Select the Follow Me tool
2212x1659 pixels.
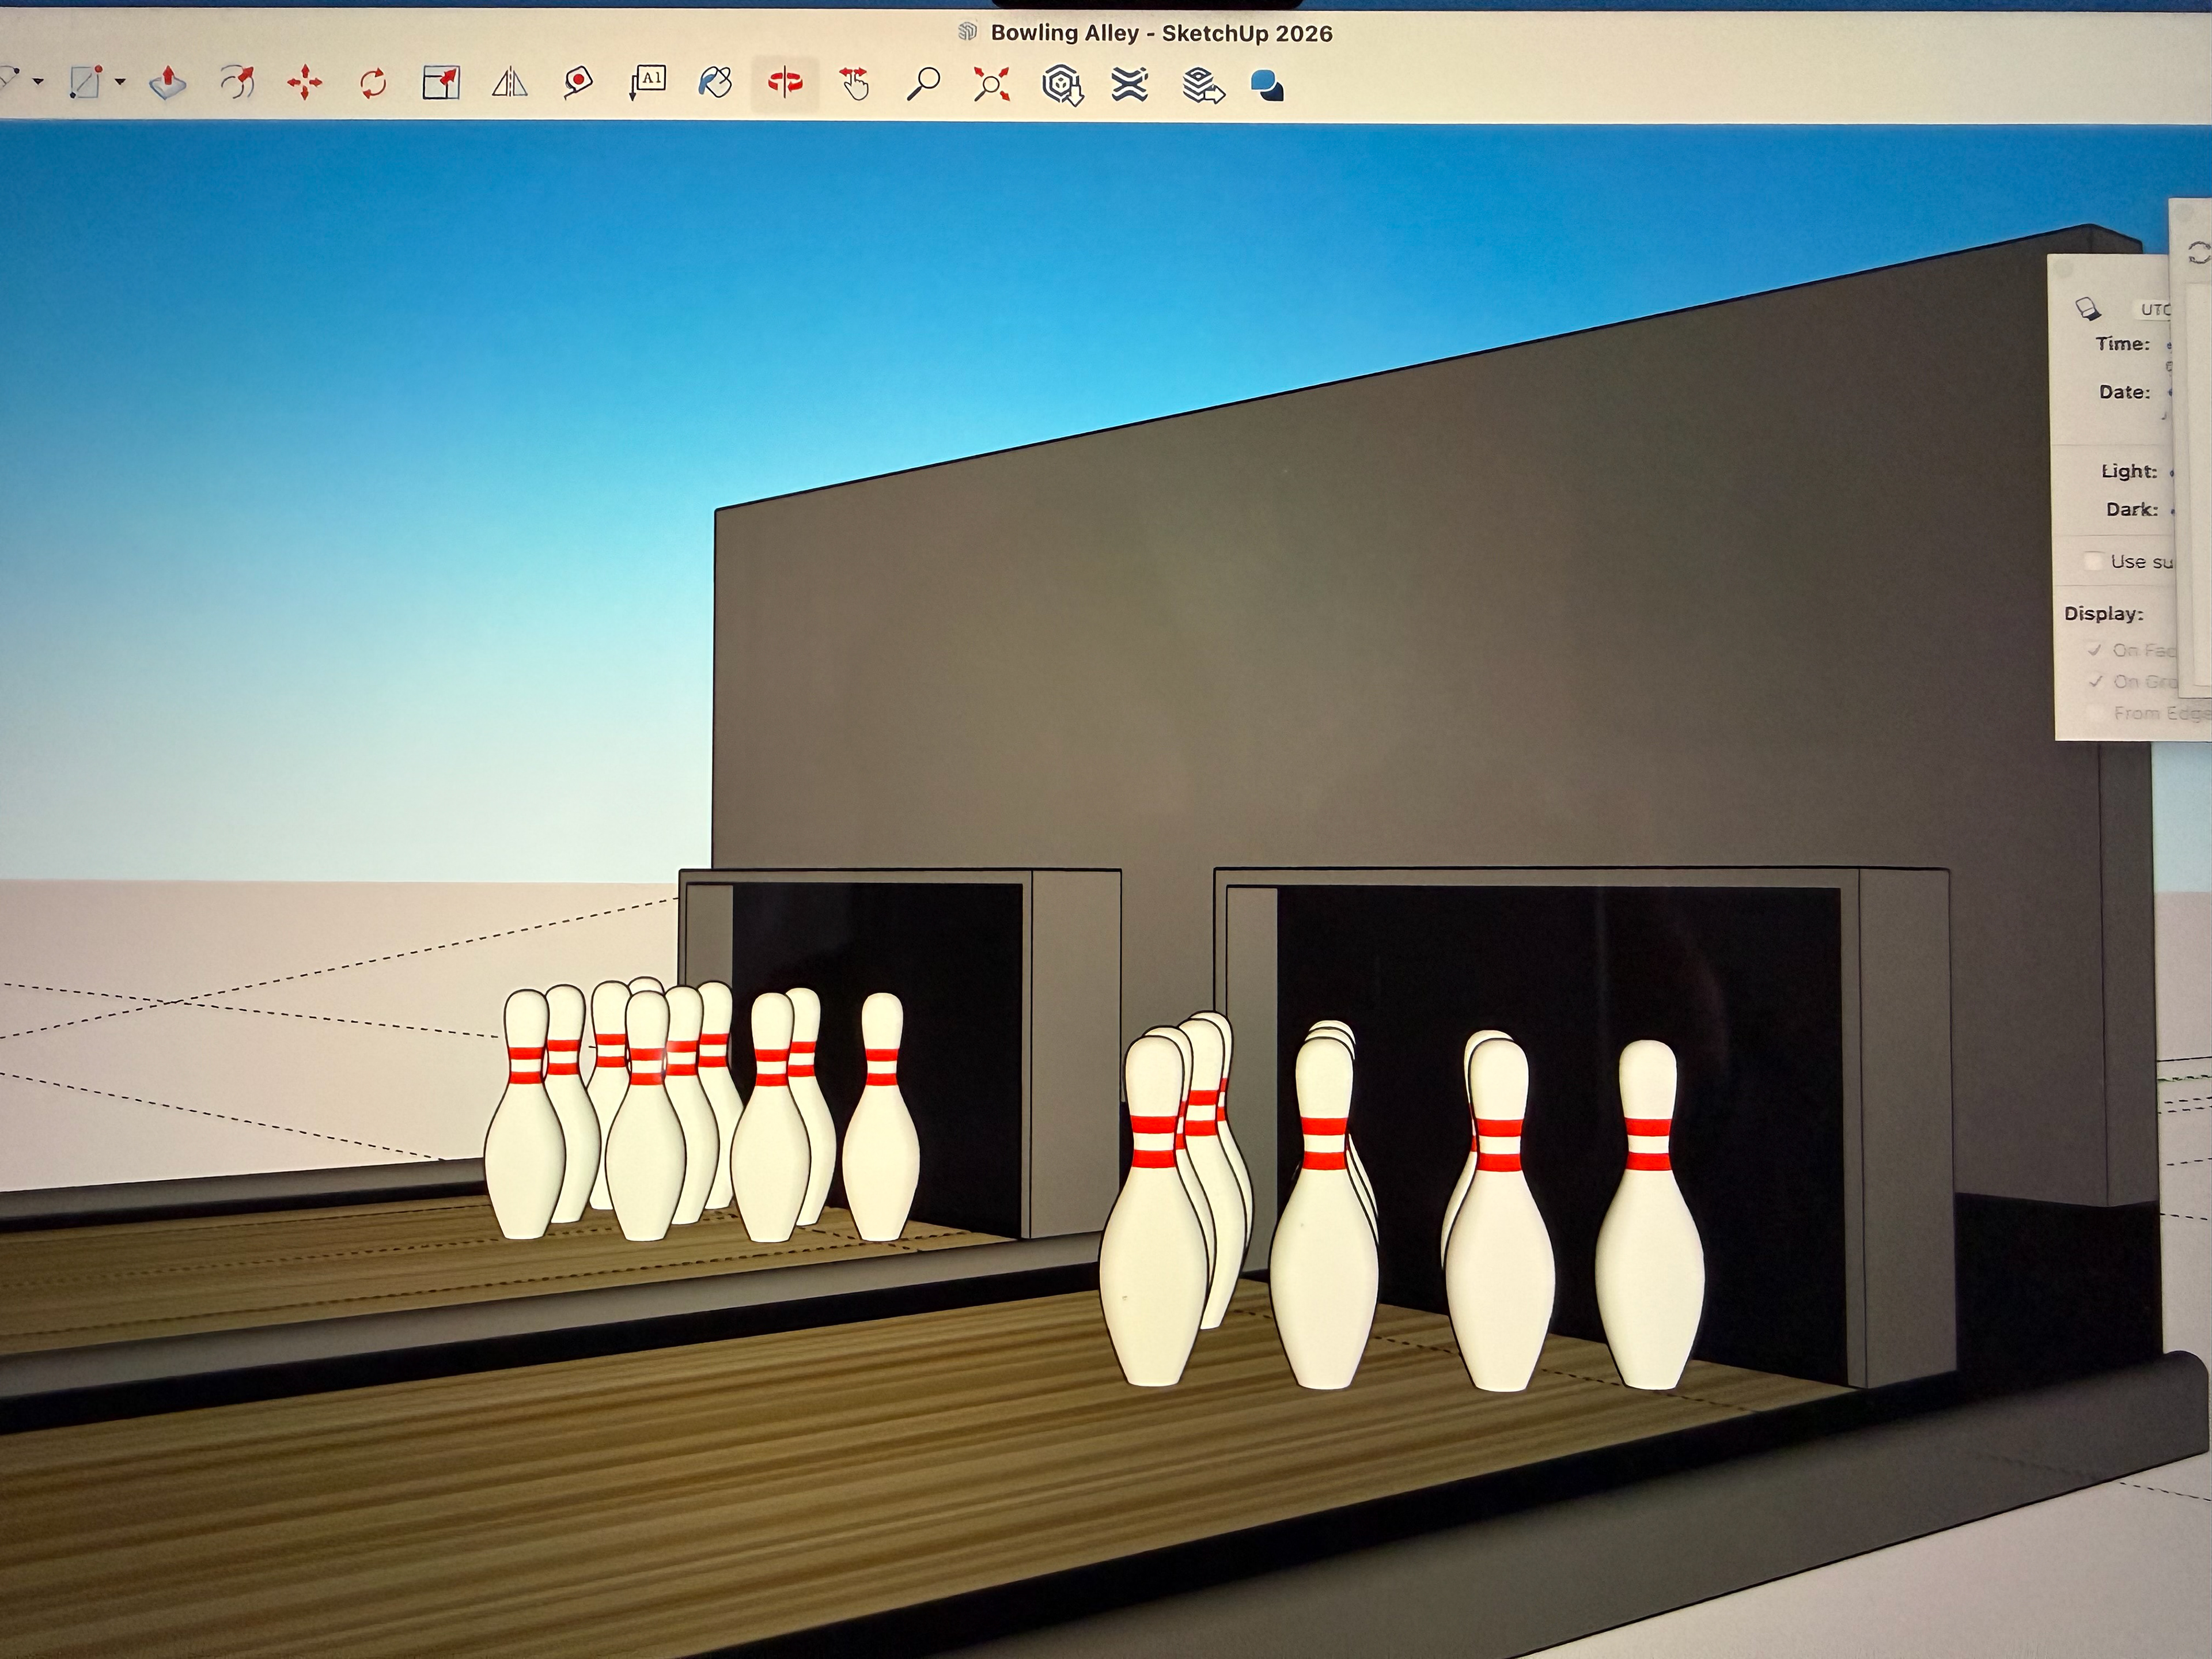(x=237, y=83)
